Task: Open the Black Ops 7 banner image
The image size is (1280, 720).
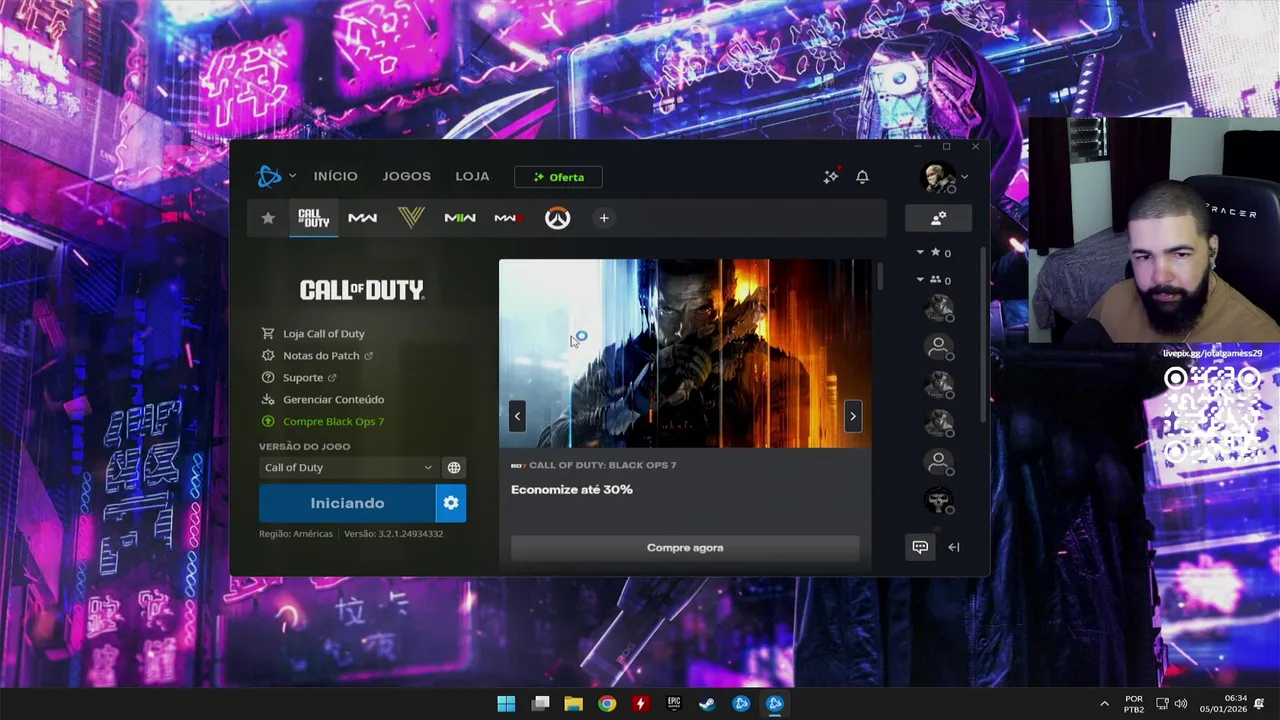Action: pos(685,353)
